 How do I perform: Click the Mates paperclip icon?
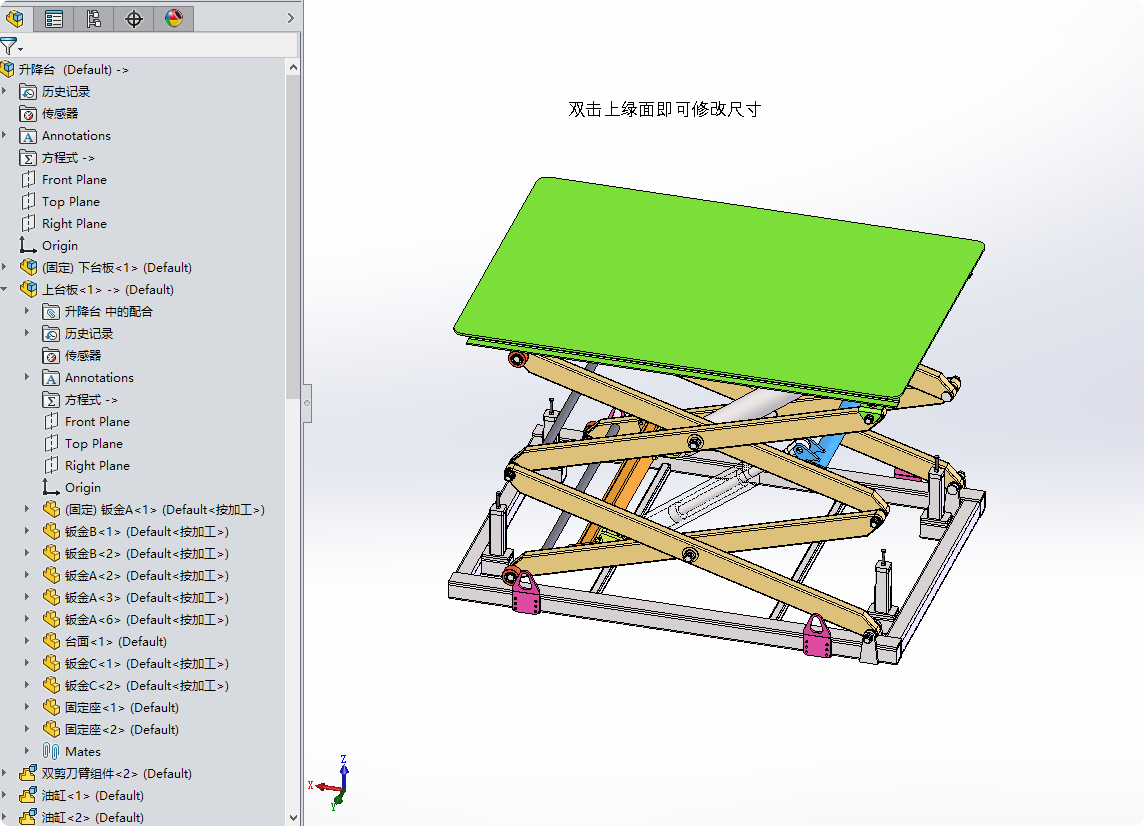point(51,751)
